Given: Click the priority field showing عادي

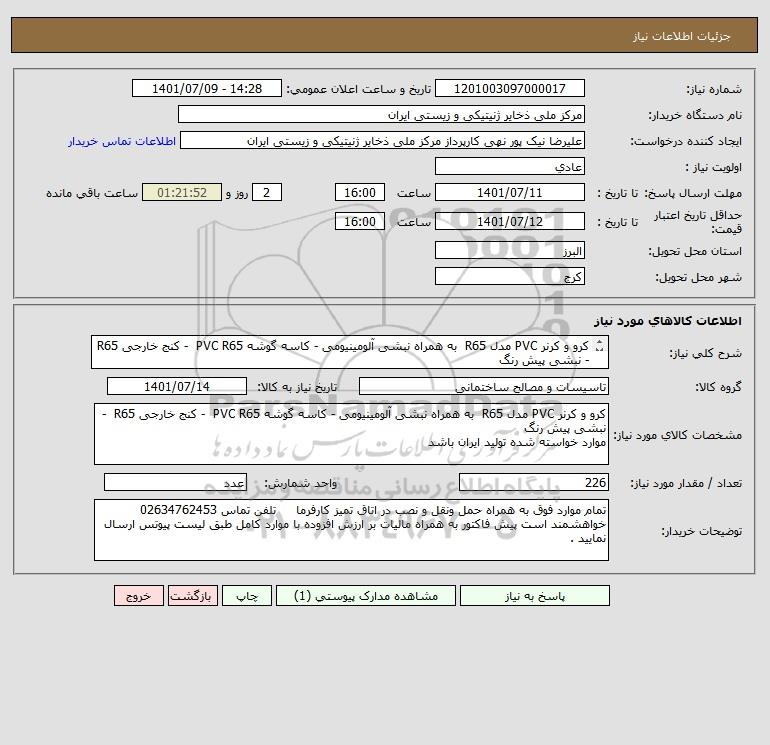Looking at the screenshot, I should (510, 166).
